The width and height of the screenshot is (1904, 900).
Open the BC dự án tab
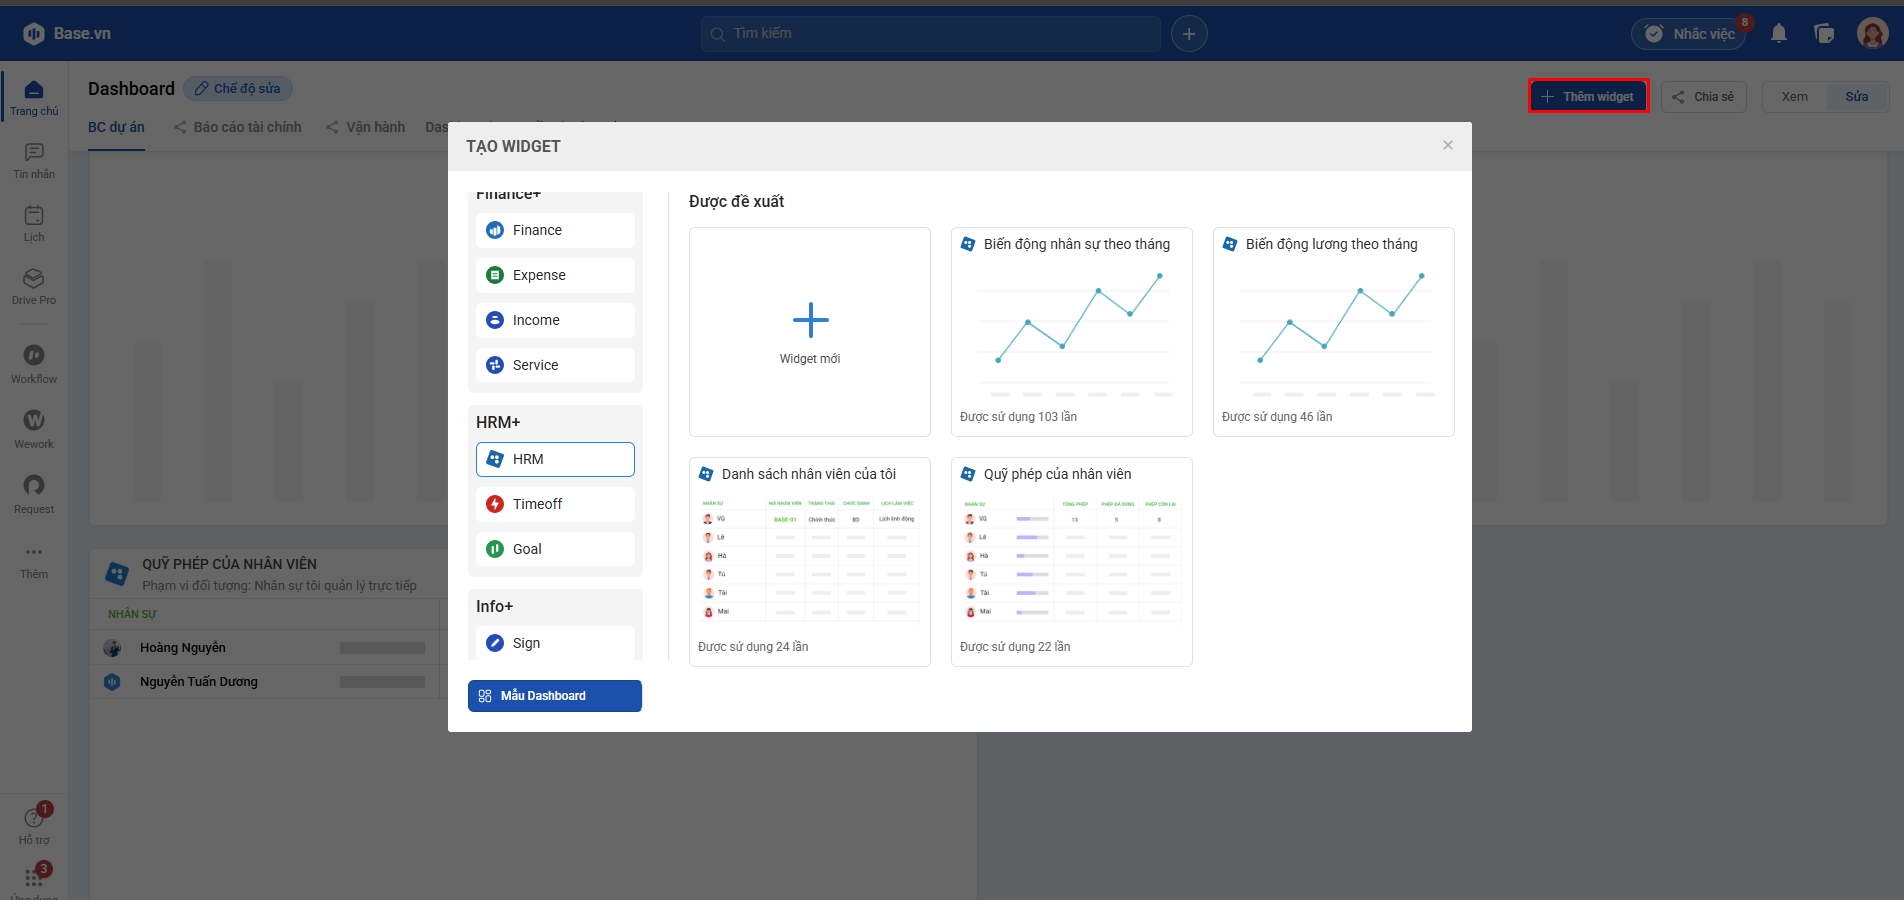(116, 127)
